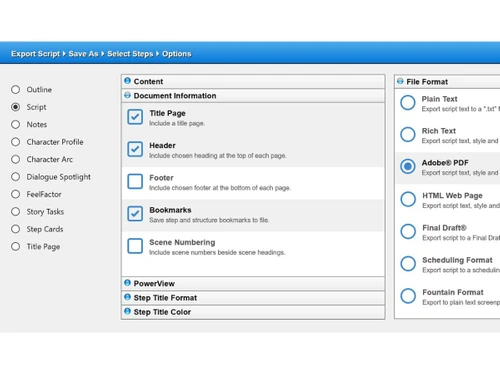This screenshot has height=375, width=500.
Task: Click the Bookmarks description text
Action: pyautogui.click(x=209, y=220)
